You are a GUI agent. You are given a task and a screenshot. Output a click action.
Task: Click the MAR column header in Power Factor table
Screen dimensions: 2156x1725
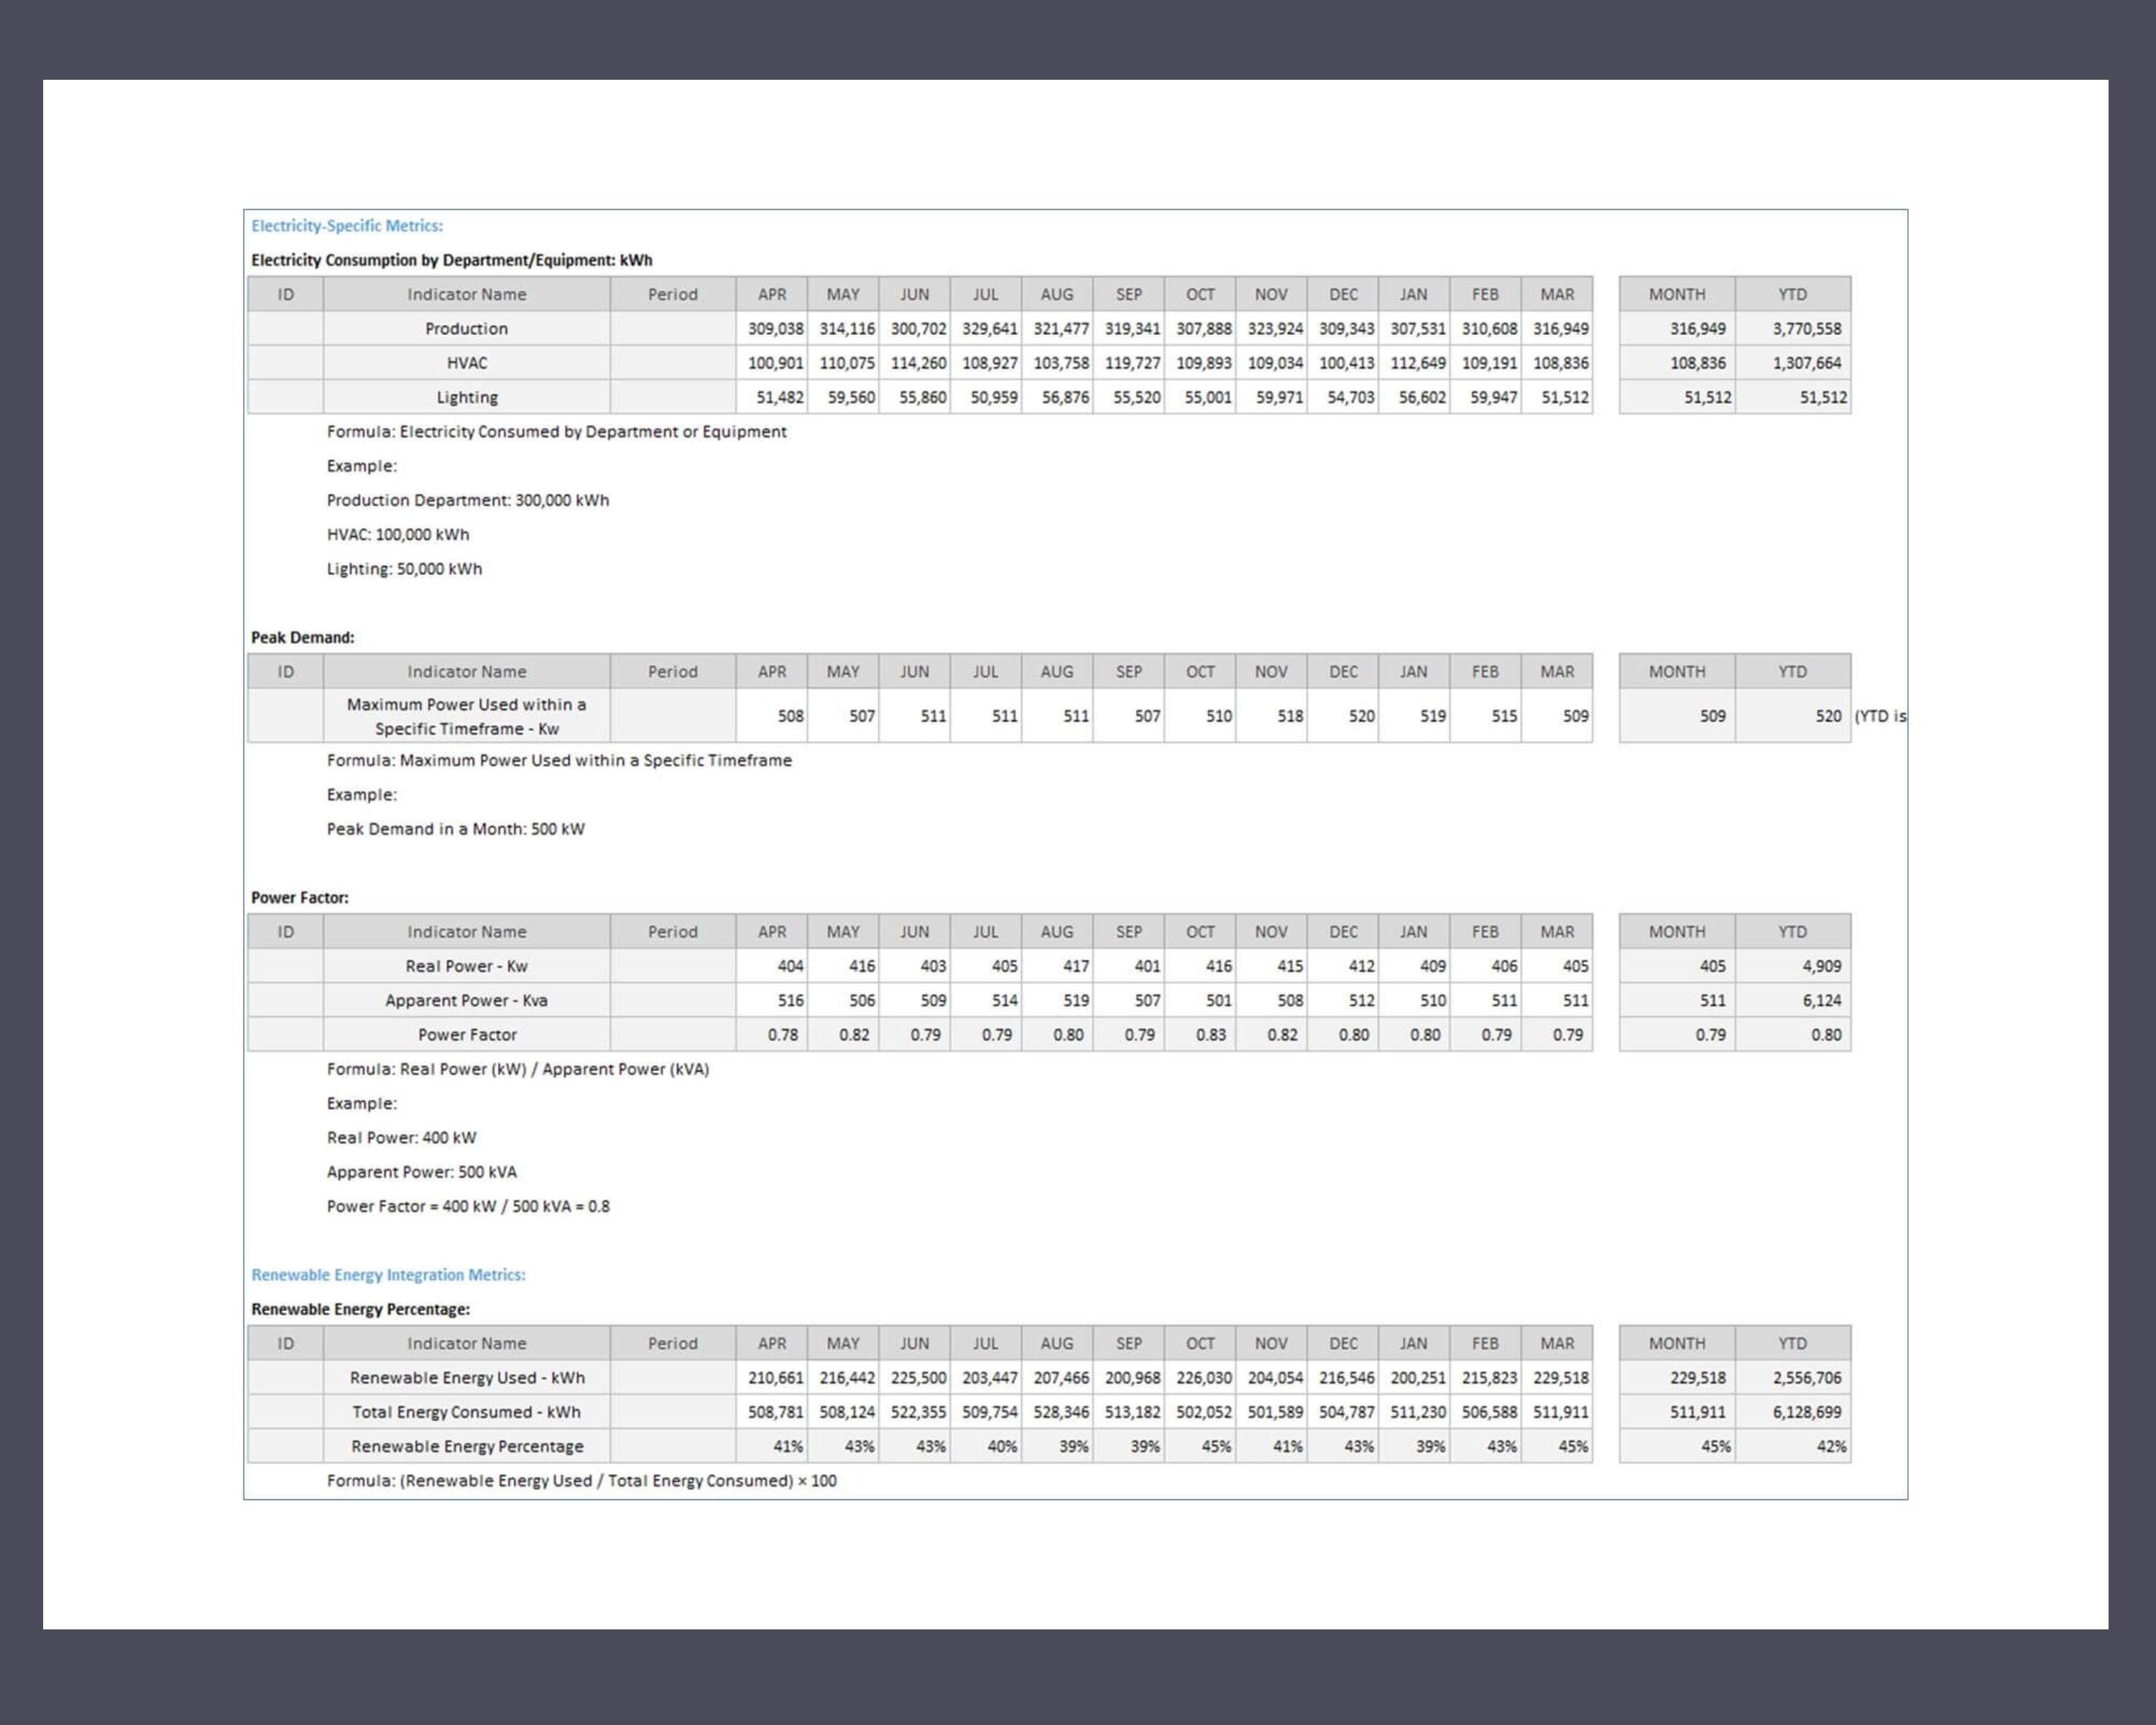coord(1557,931)
